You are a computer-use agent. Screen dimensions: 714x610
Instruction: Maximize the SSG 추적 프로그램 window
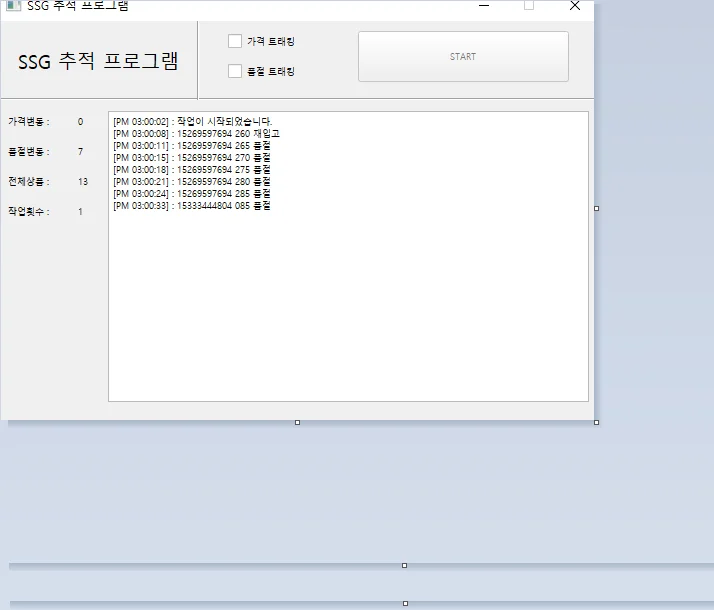tap(529, 5)
